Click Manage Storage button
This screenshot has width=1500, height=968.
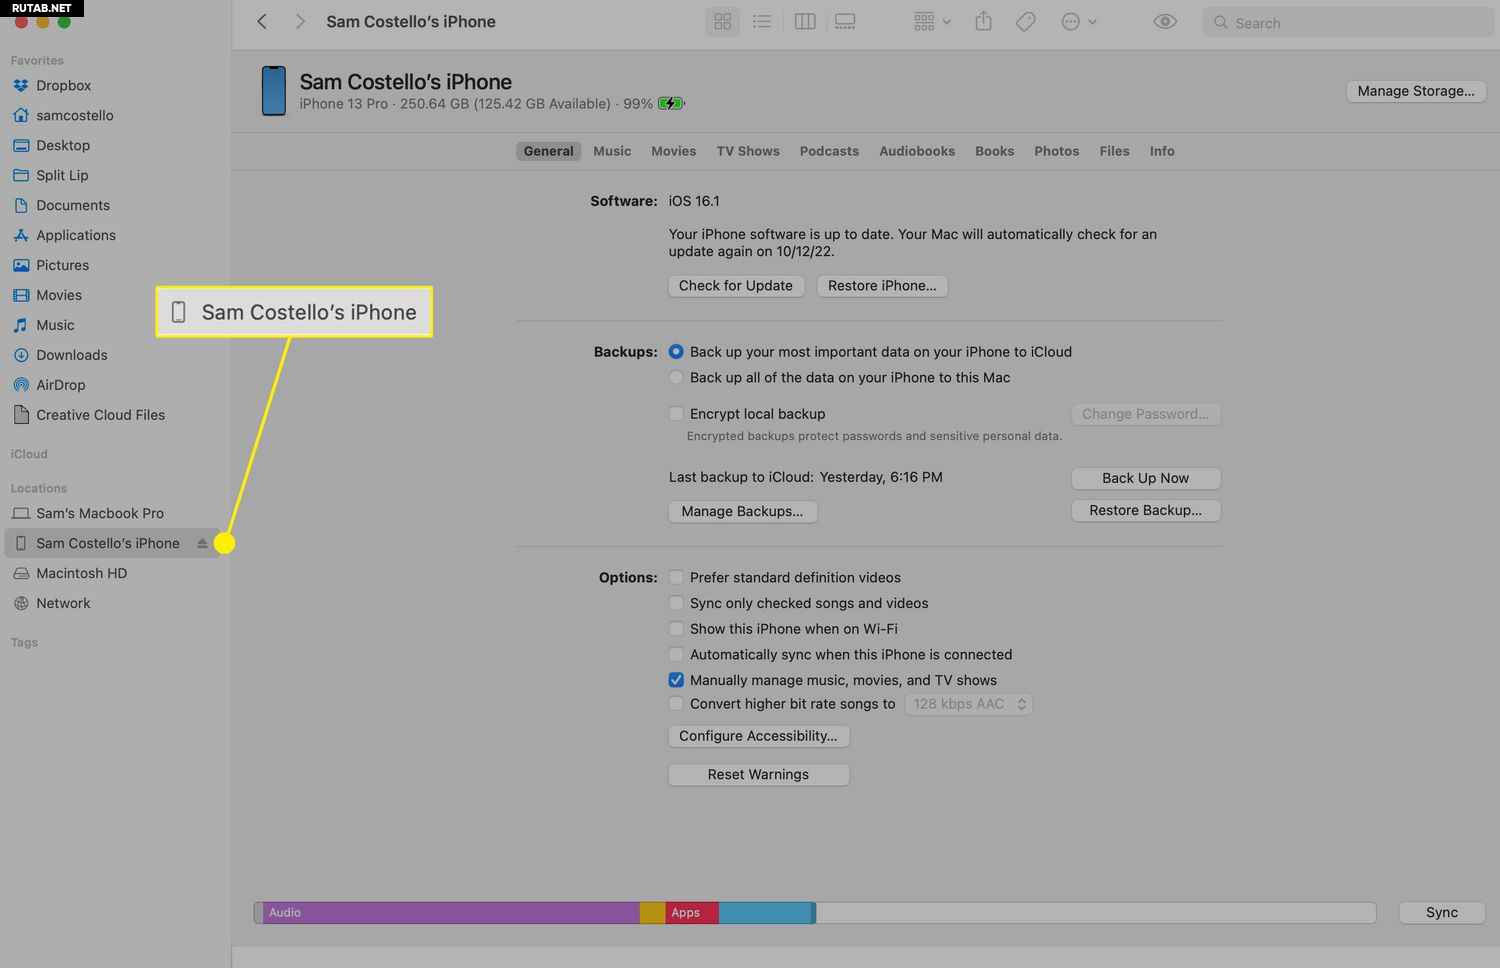tap(1416, 91)
